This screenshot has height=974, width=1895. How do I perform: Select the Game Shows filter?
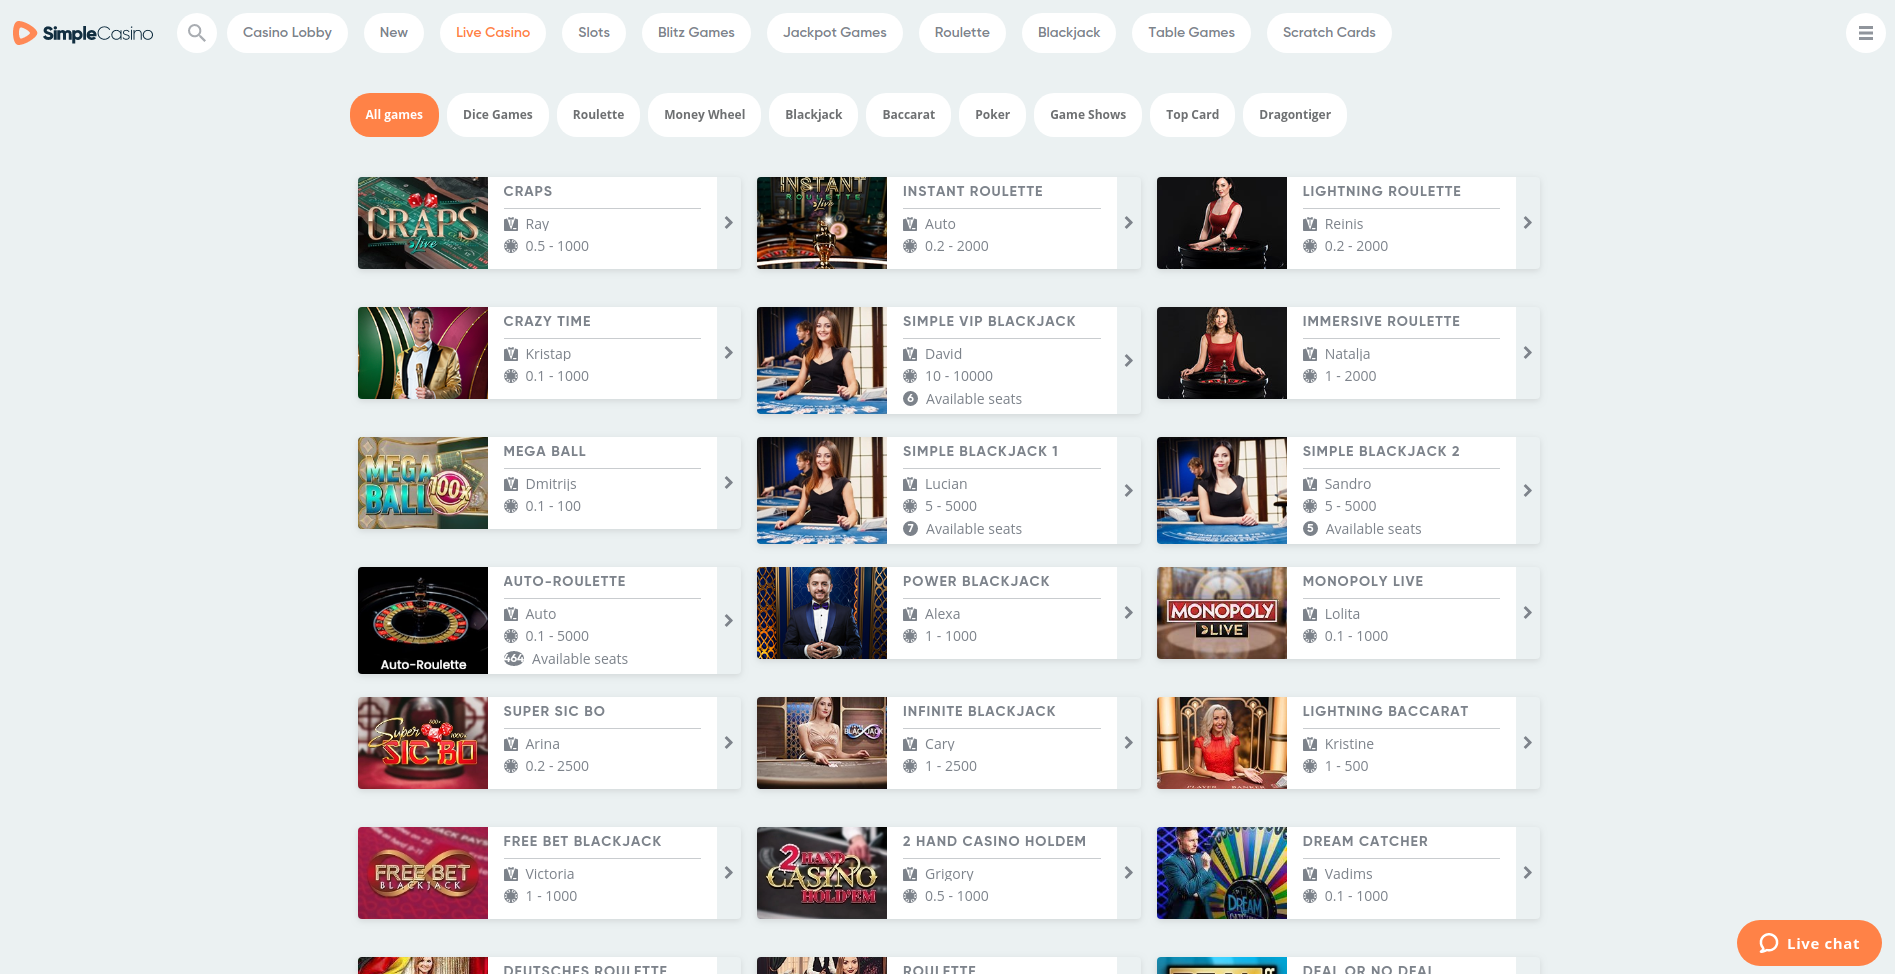pyautogui.click(x=1087, y=115)
